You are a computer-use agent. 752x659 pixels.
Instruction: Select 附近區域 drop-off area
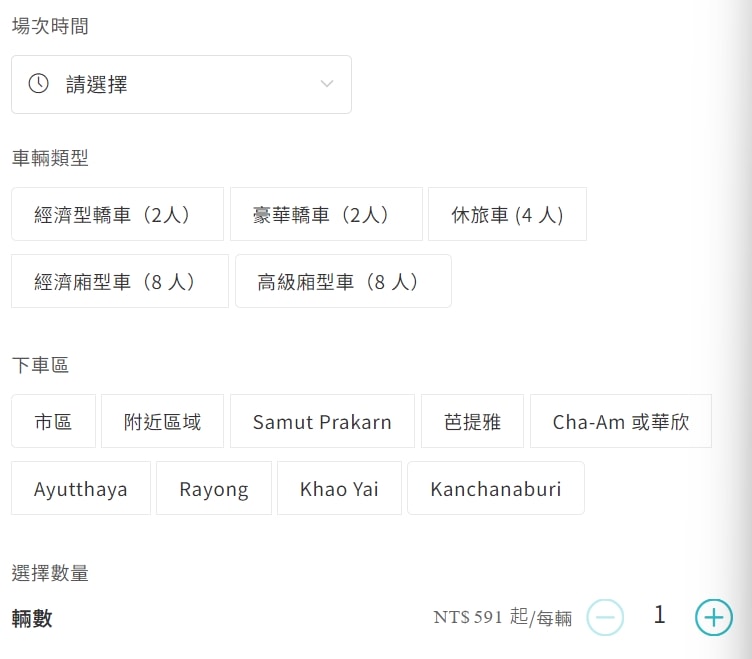(x=163, y=421)
